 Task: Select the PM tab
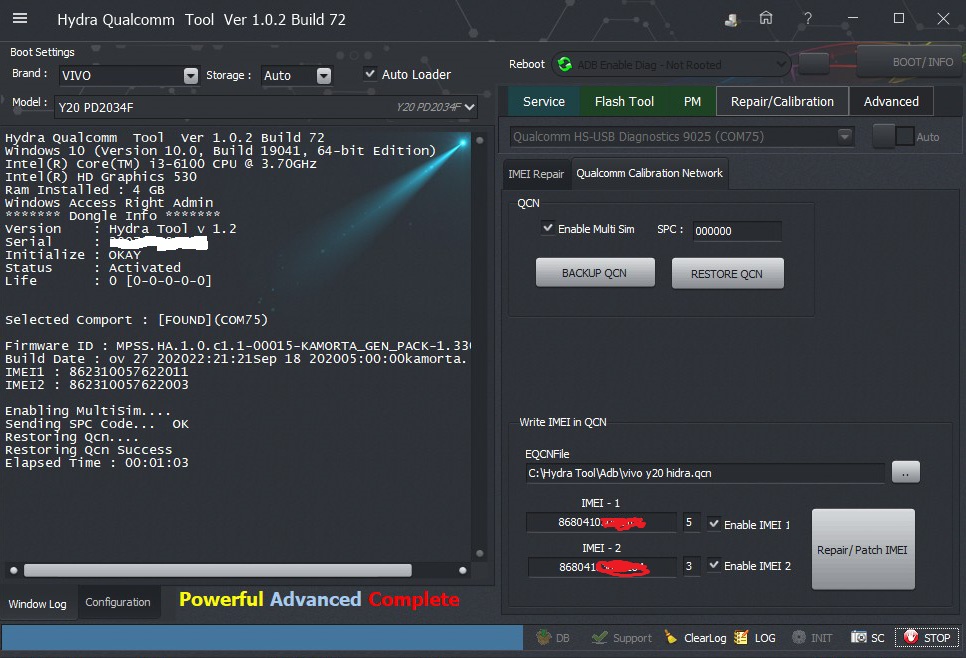click(692, 102)
